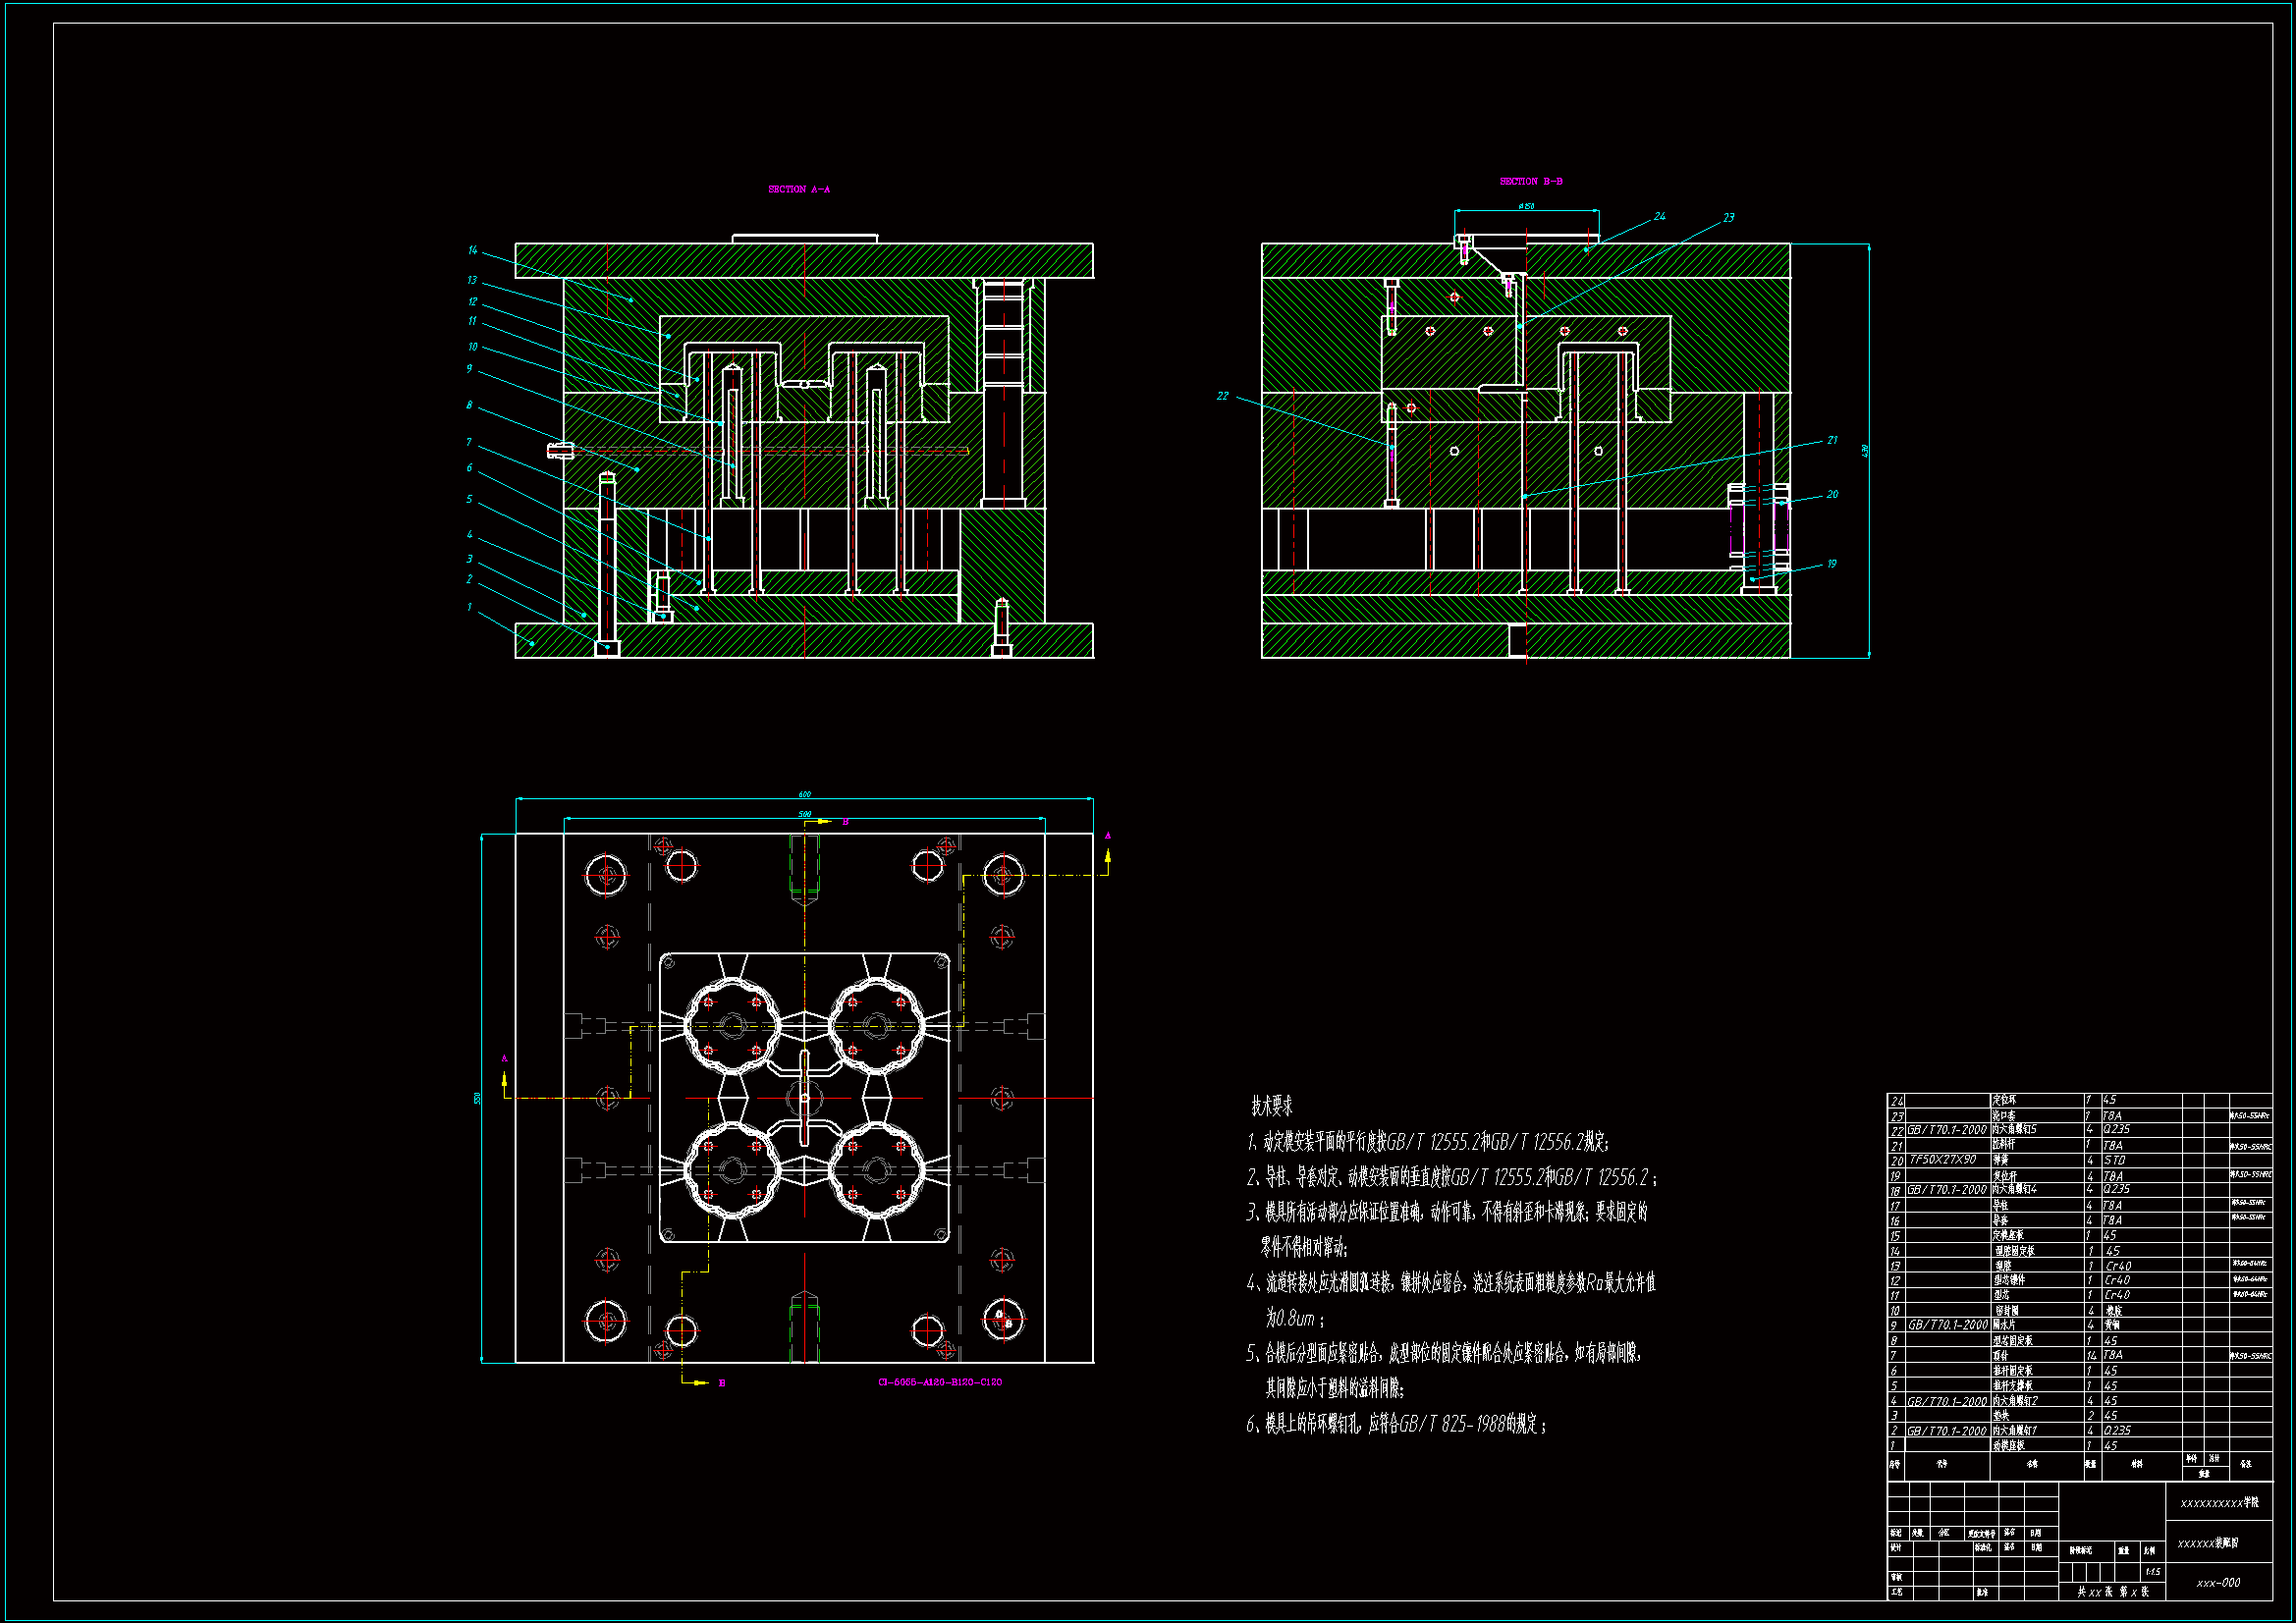Select the 600 width dimension in plan view
The height and width of the screenshot is (1623, 2296).
804,795
